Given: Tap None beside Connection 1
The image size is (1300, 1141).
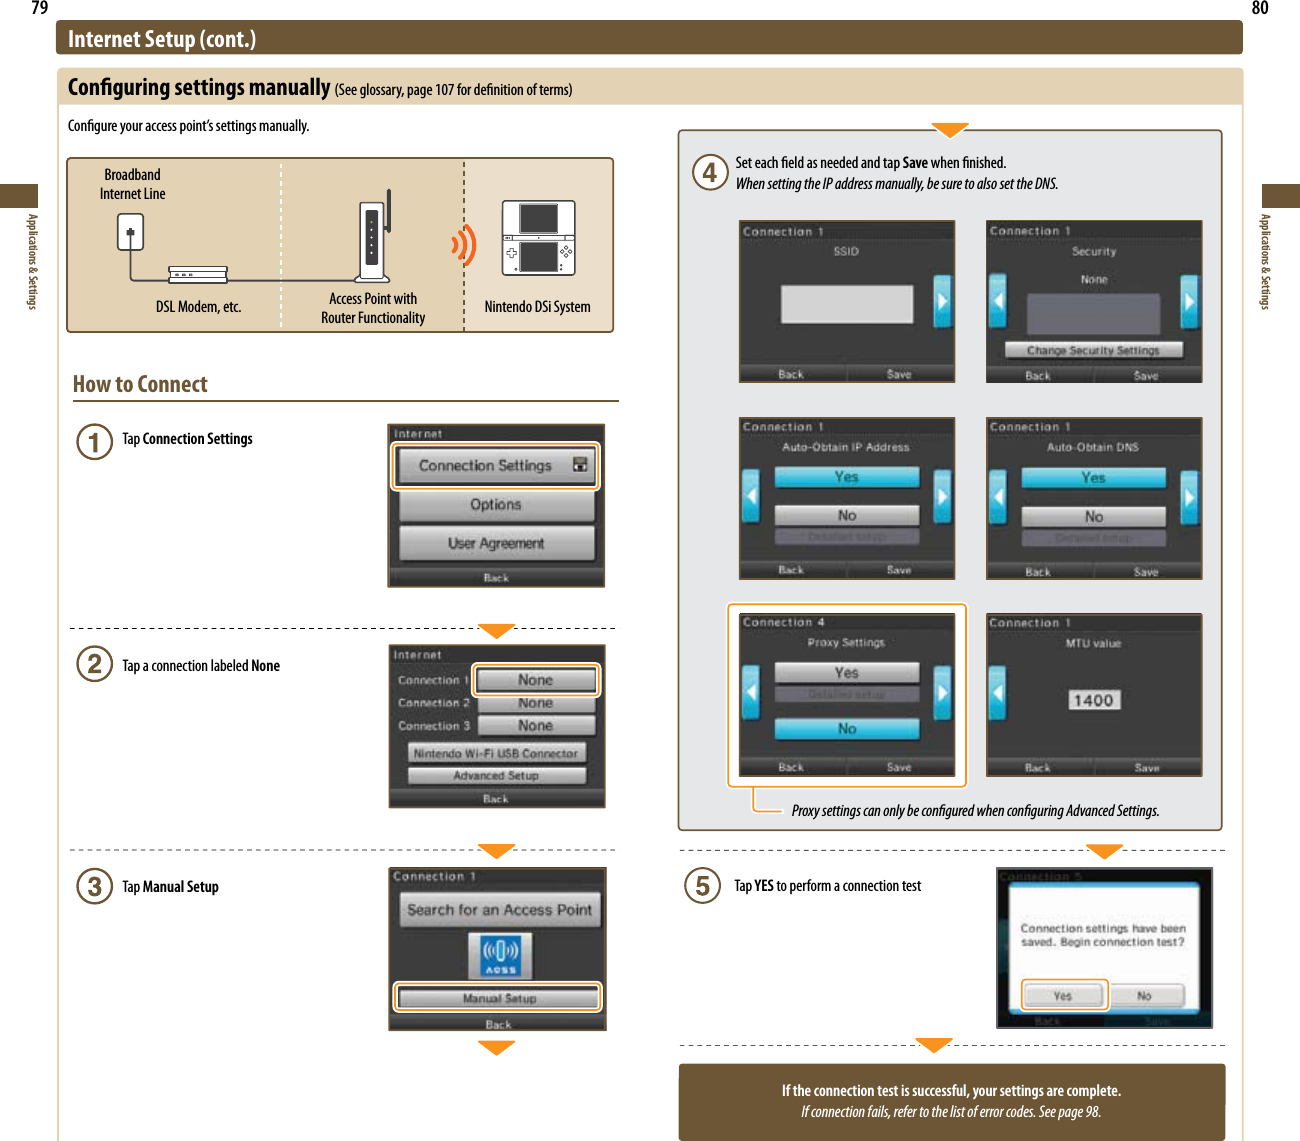Looking at the screenshot, I should click(536, 680).
